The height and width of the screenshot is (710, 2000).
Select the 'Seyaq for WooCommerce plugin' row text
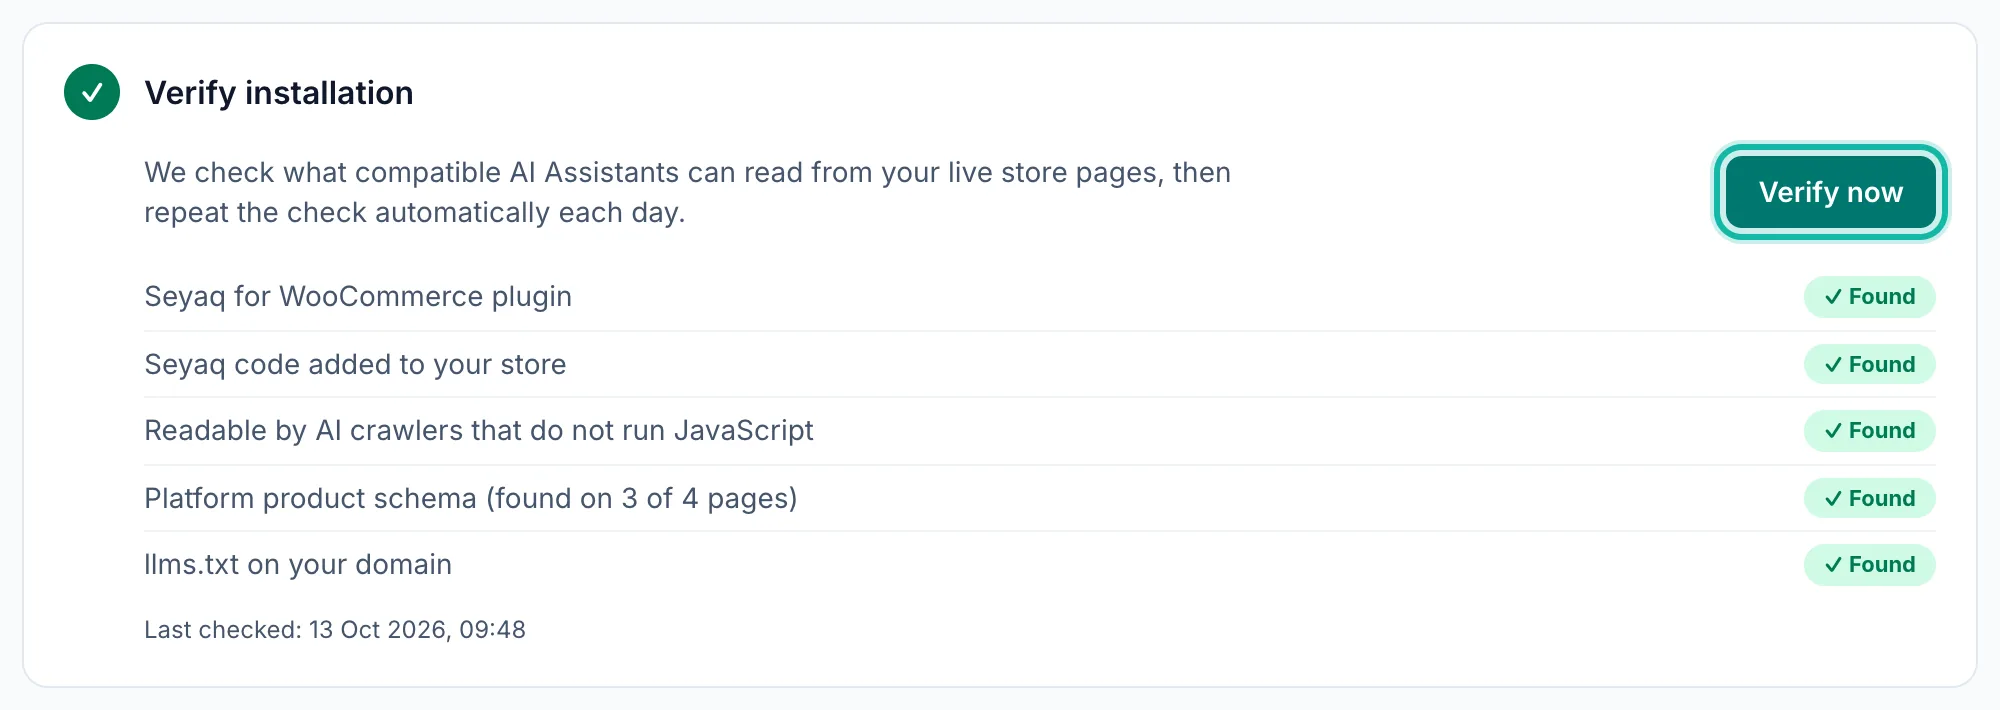tap(358, 297)
